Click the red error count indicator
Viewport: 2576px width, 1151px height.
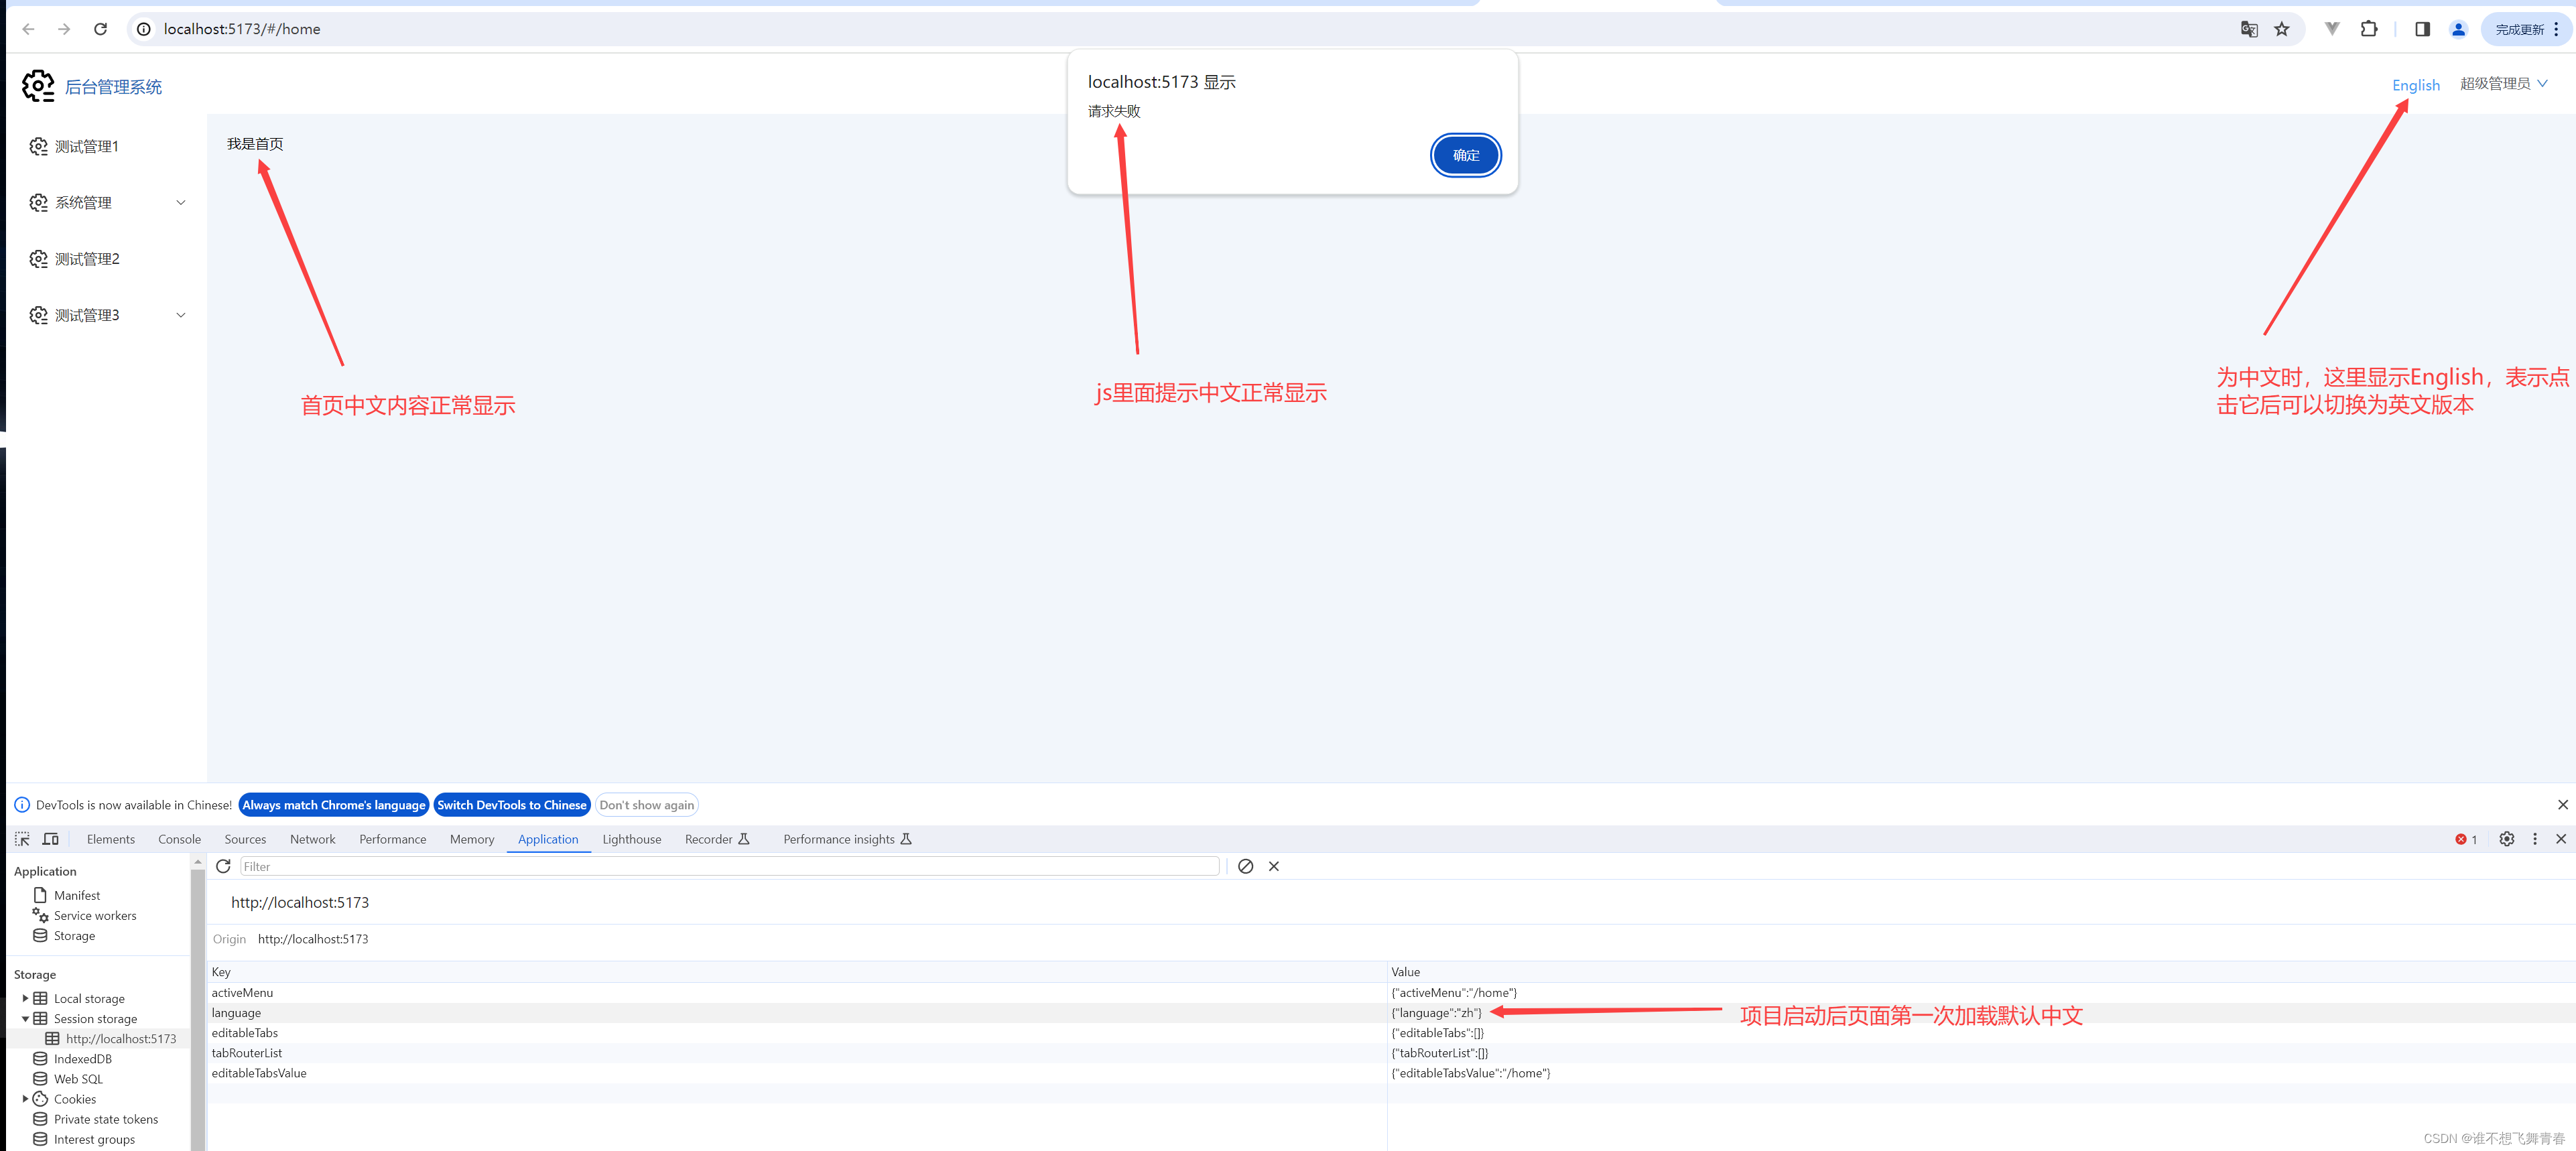click(2466, 839)
